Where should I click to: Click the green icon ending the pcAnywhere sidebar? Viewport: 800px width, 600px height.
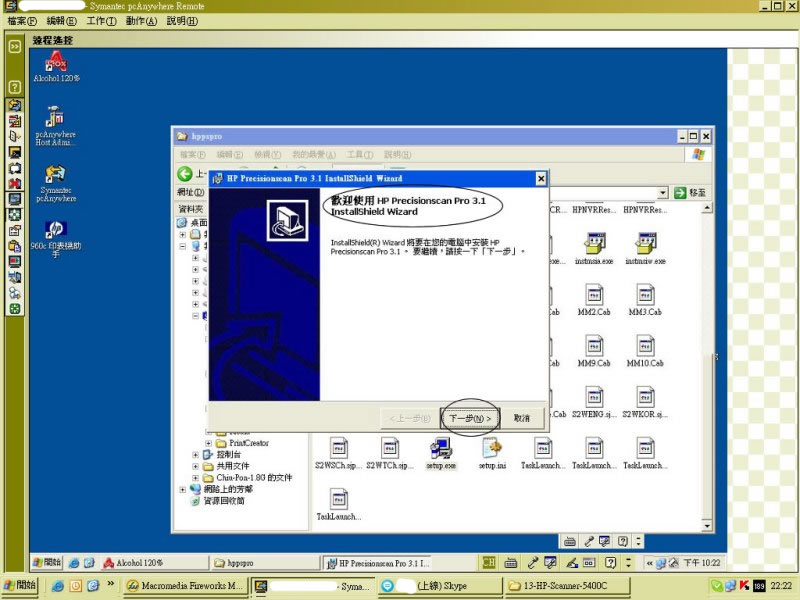coord(15,309)
